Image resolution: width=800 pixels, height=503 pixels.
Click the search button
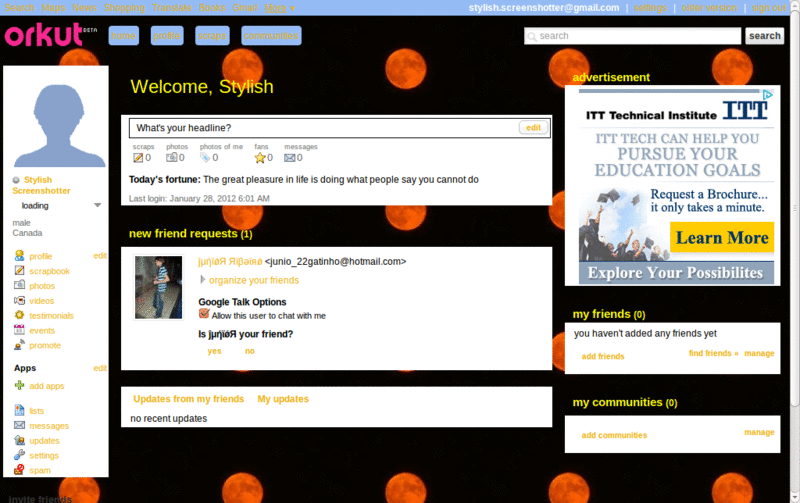pos(764,36)
